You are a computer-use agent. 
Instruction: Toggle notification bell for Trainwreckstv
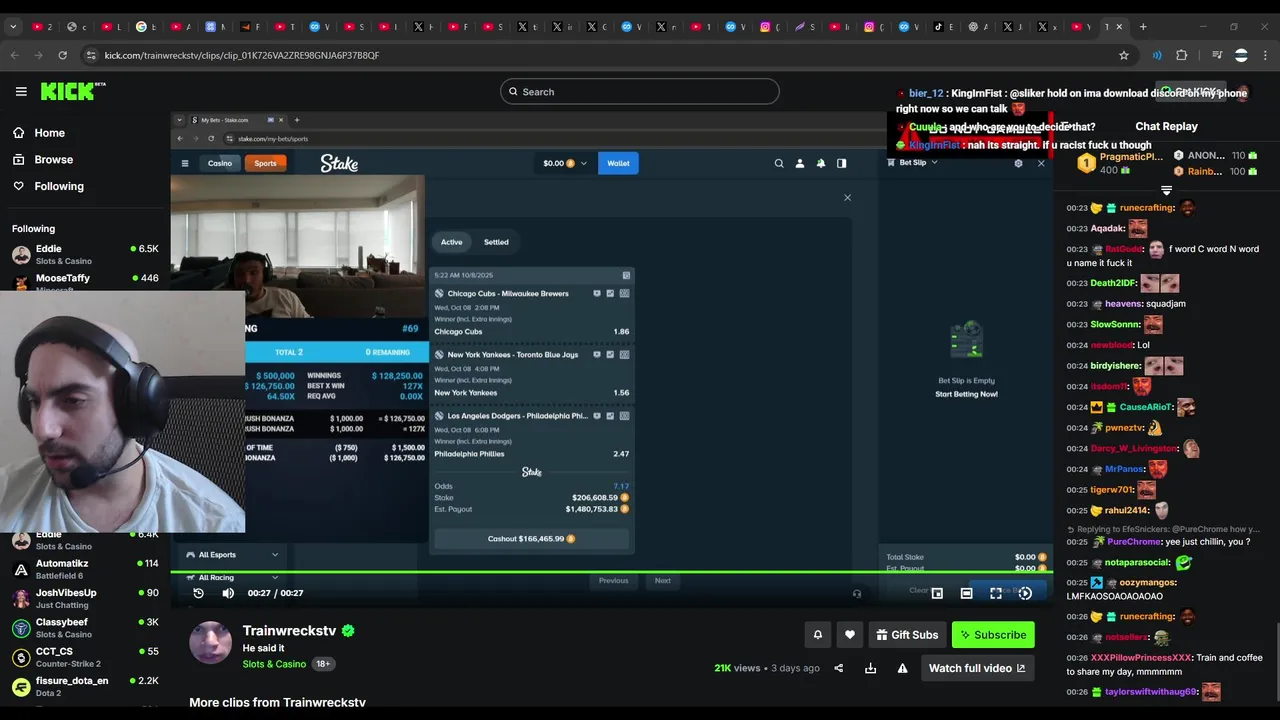pos(818,634)
